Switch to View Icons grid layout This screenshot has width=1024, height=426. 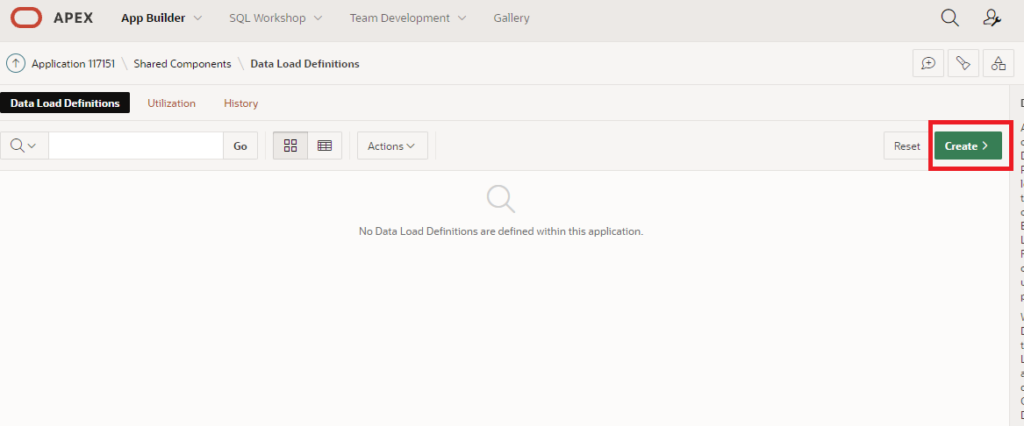[x=290, y=146]
